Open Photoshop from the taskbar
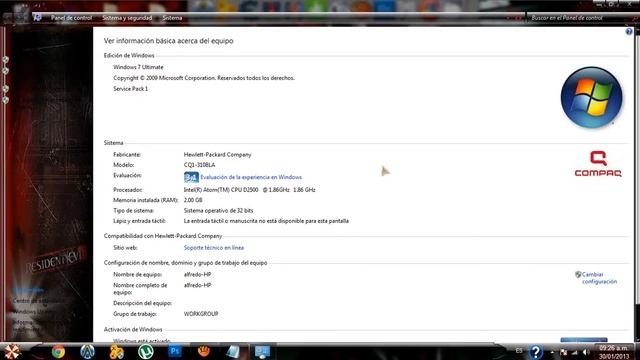 tap(175, 351)
